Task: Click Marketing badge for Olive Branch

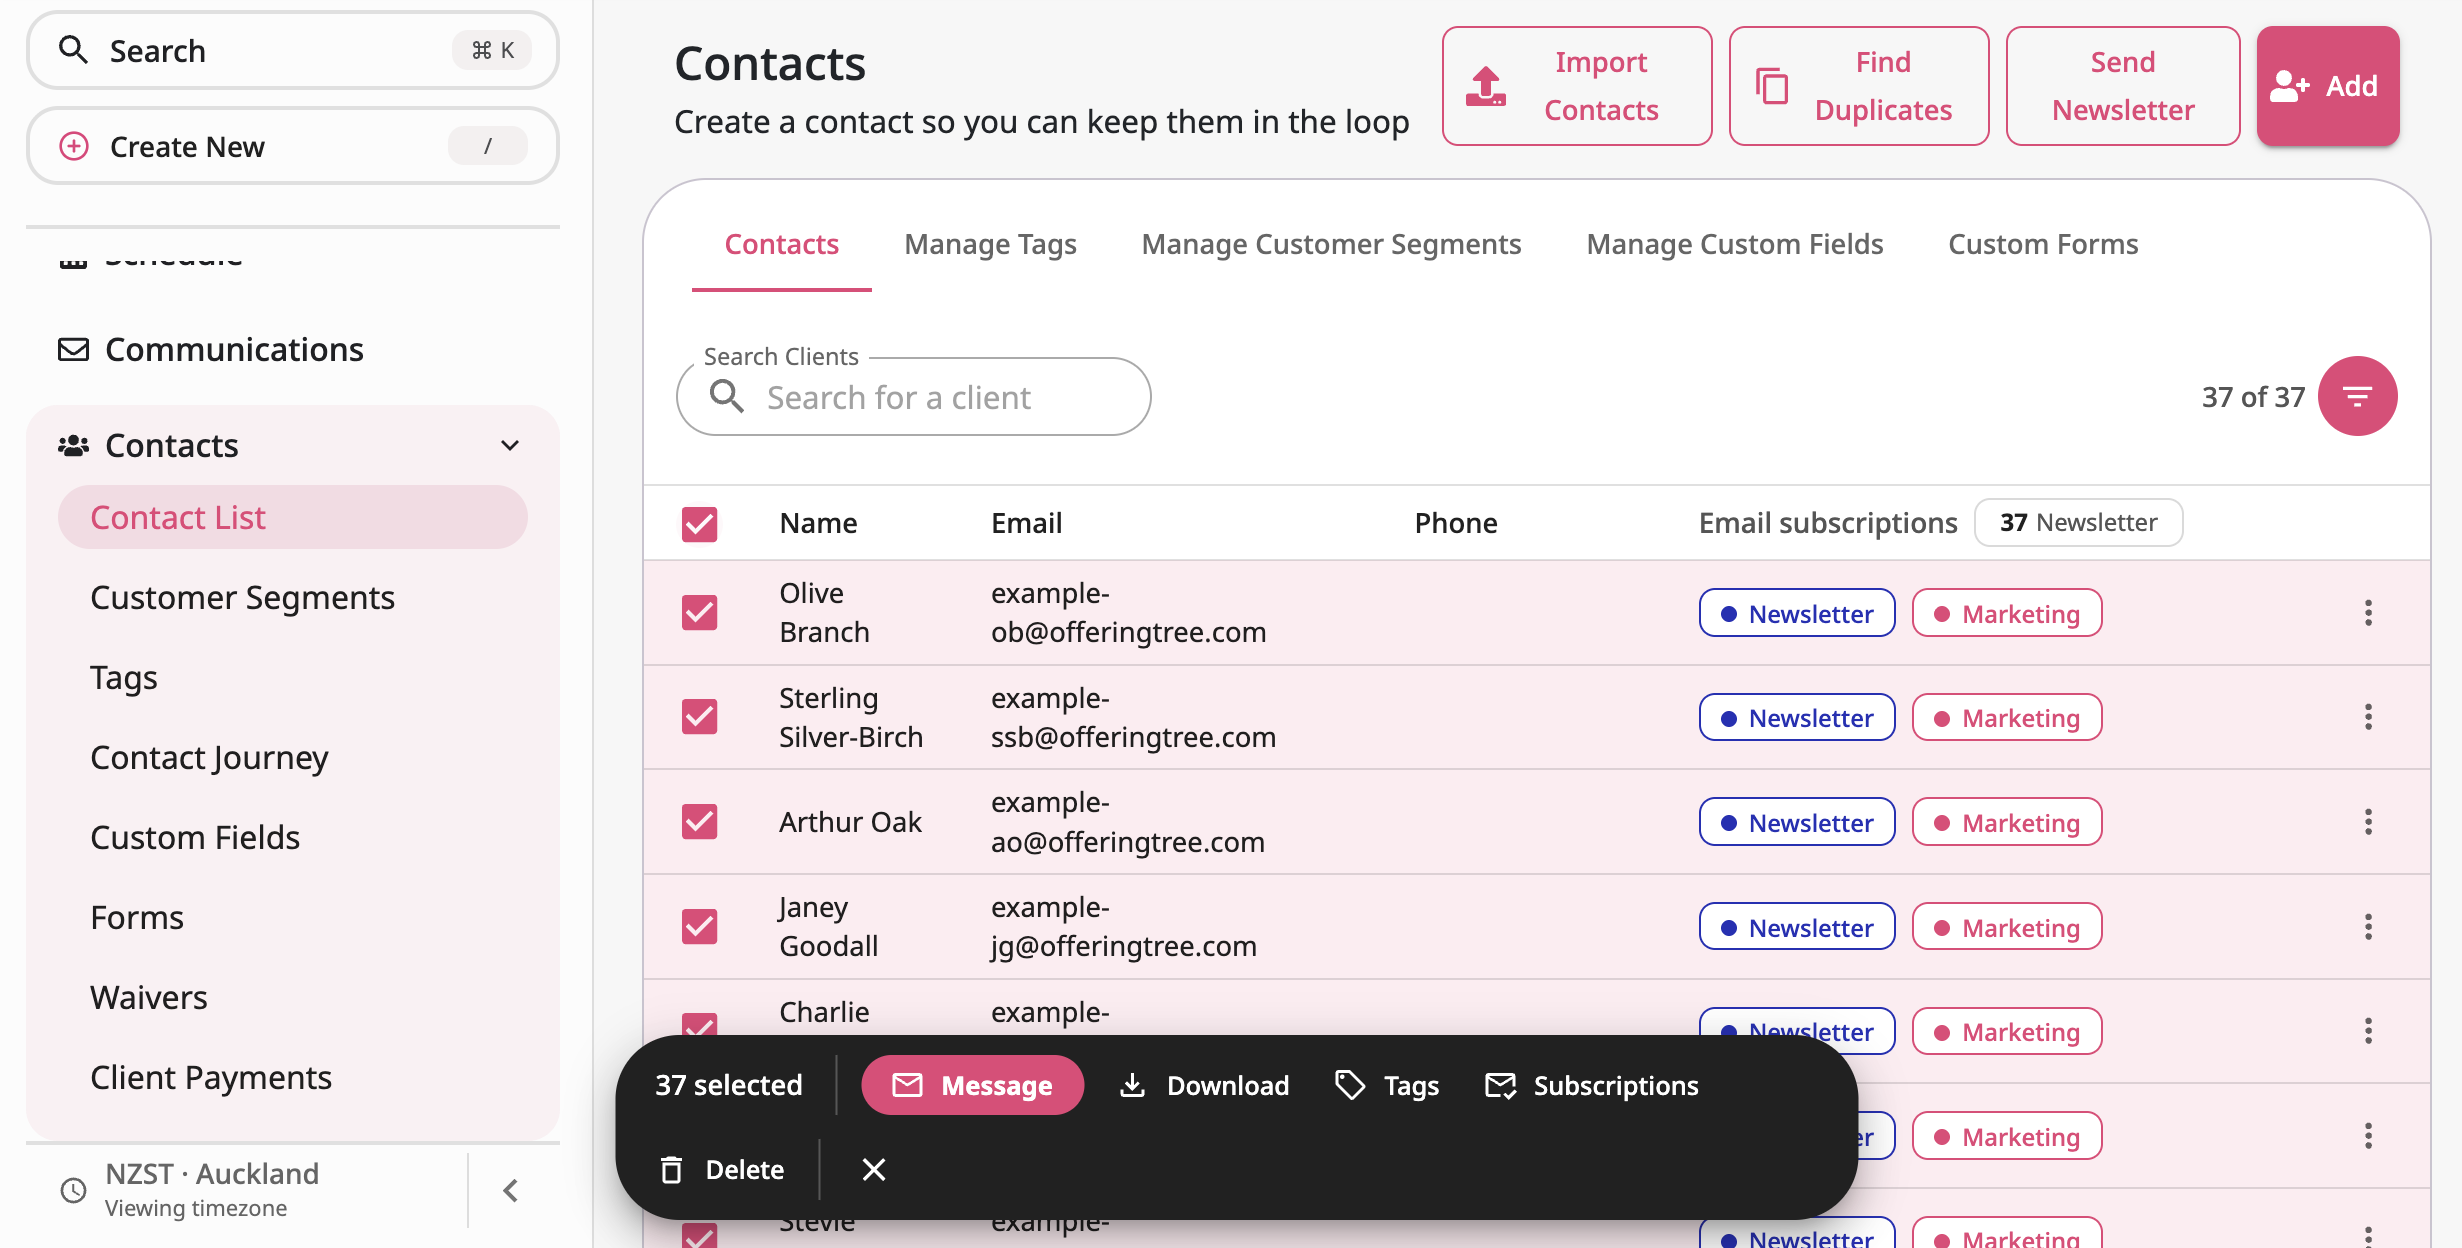Action: click(x=2007, y=613)
